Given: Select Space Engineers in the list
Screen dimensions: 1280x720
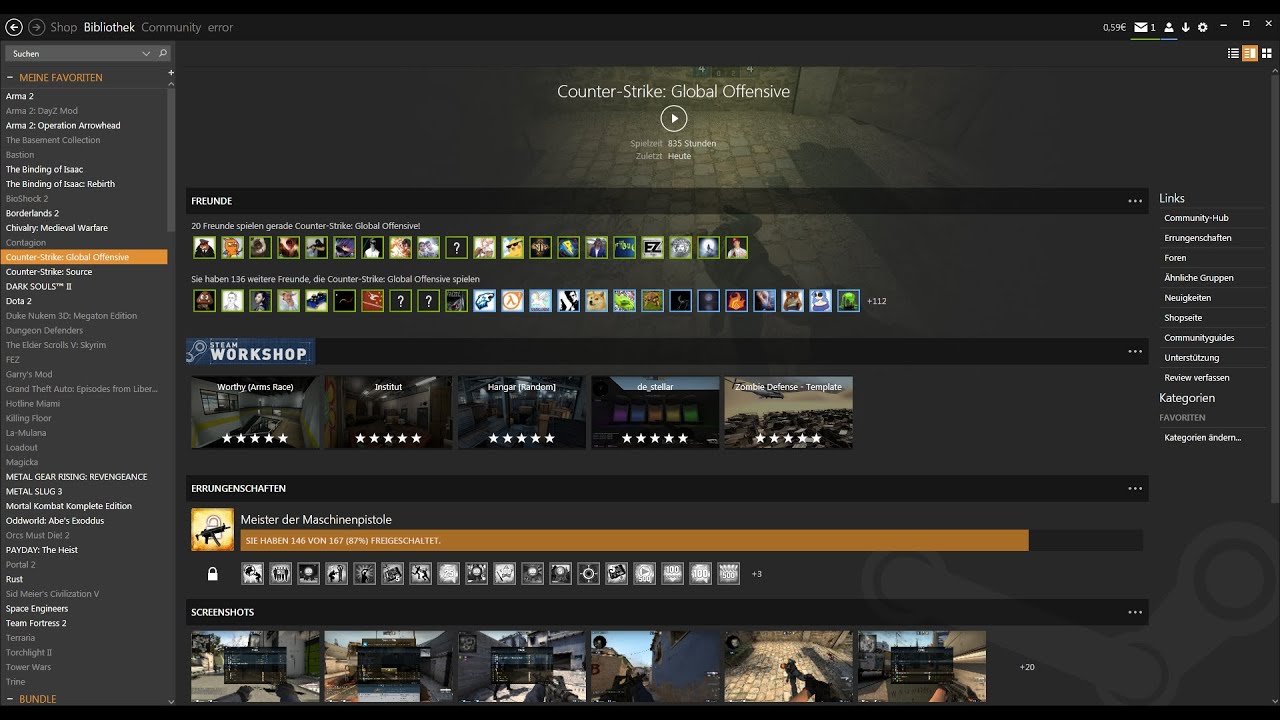Looking at the screenshot, I should (x=37, y=608).
